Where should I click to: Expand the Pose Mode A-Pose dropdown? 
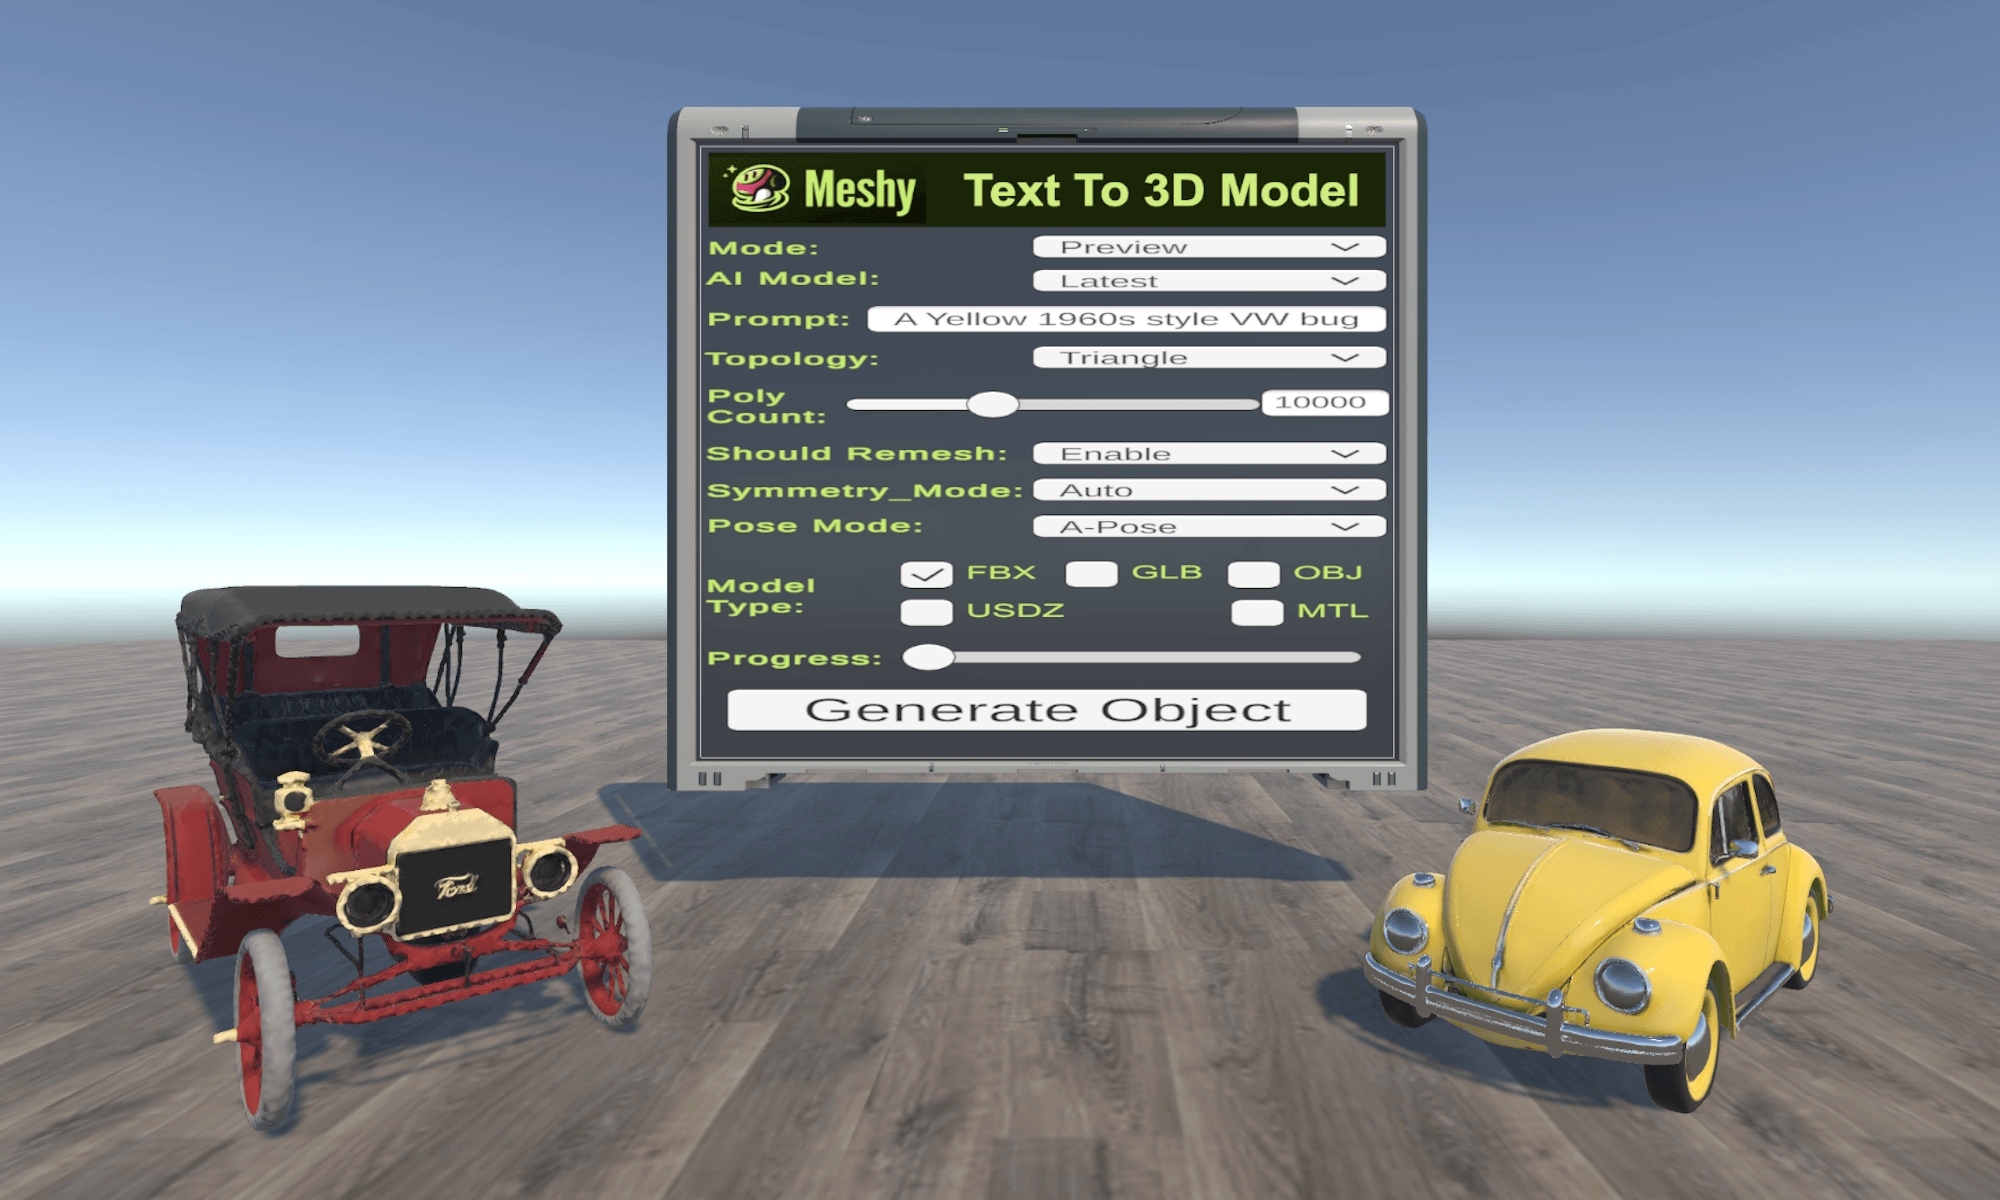click(x=1208, y=527)
